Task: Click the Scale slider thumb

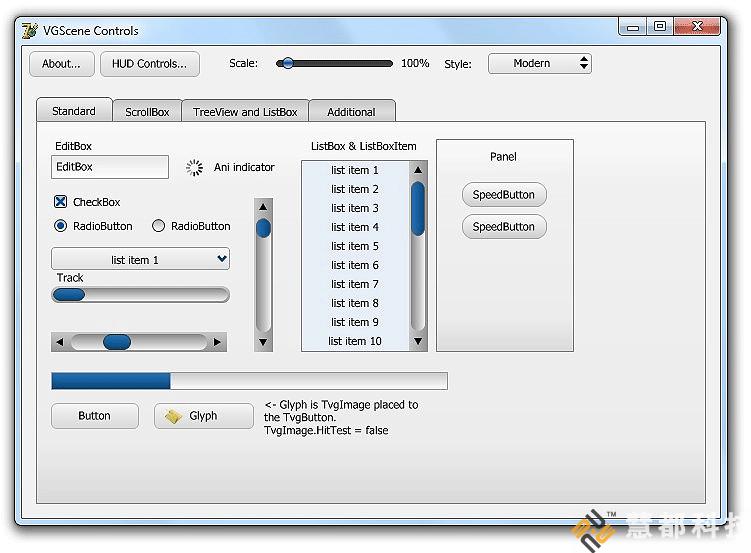Action: [287, 63]
